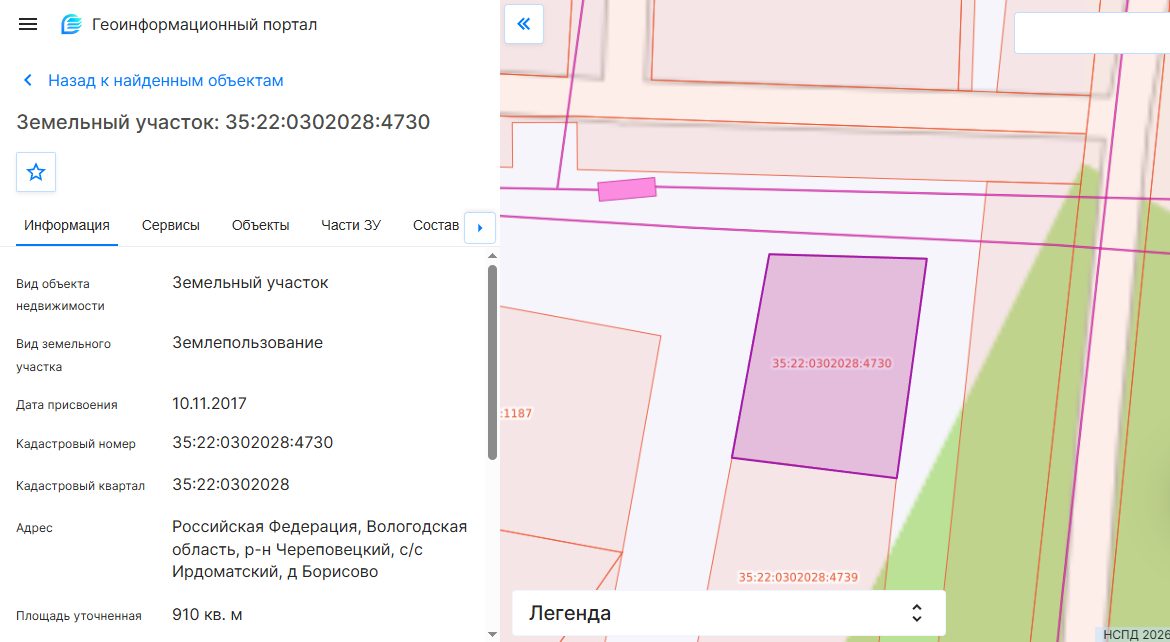Switch to the Сервисы tab
This screenshot has width=1170, height=642.
click(171, 225)
